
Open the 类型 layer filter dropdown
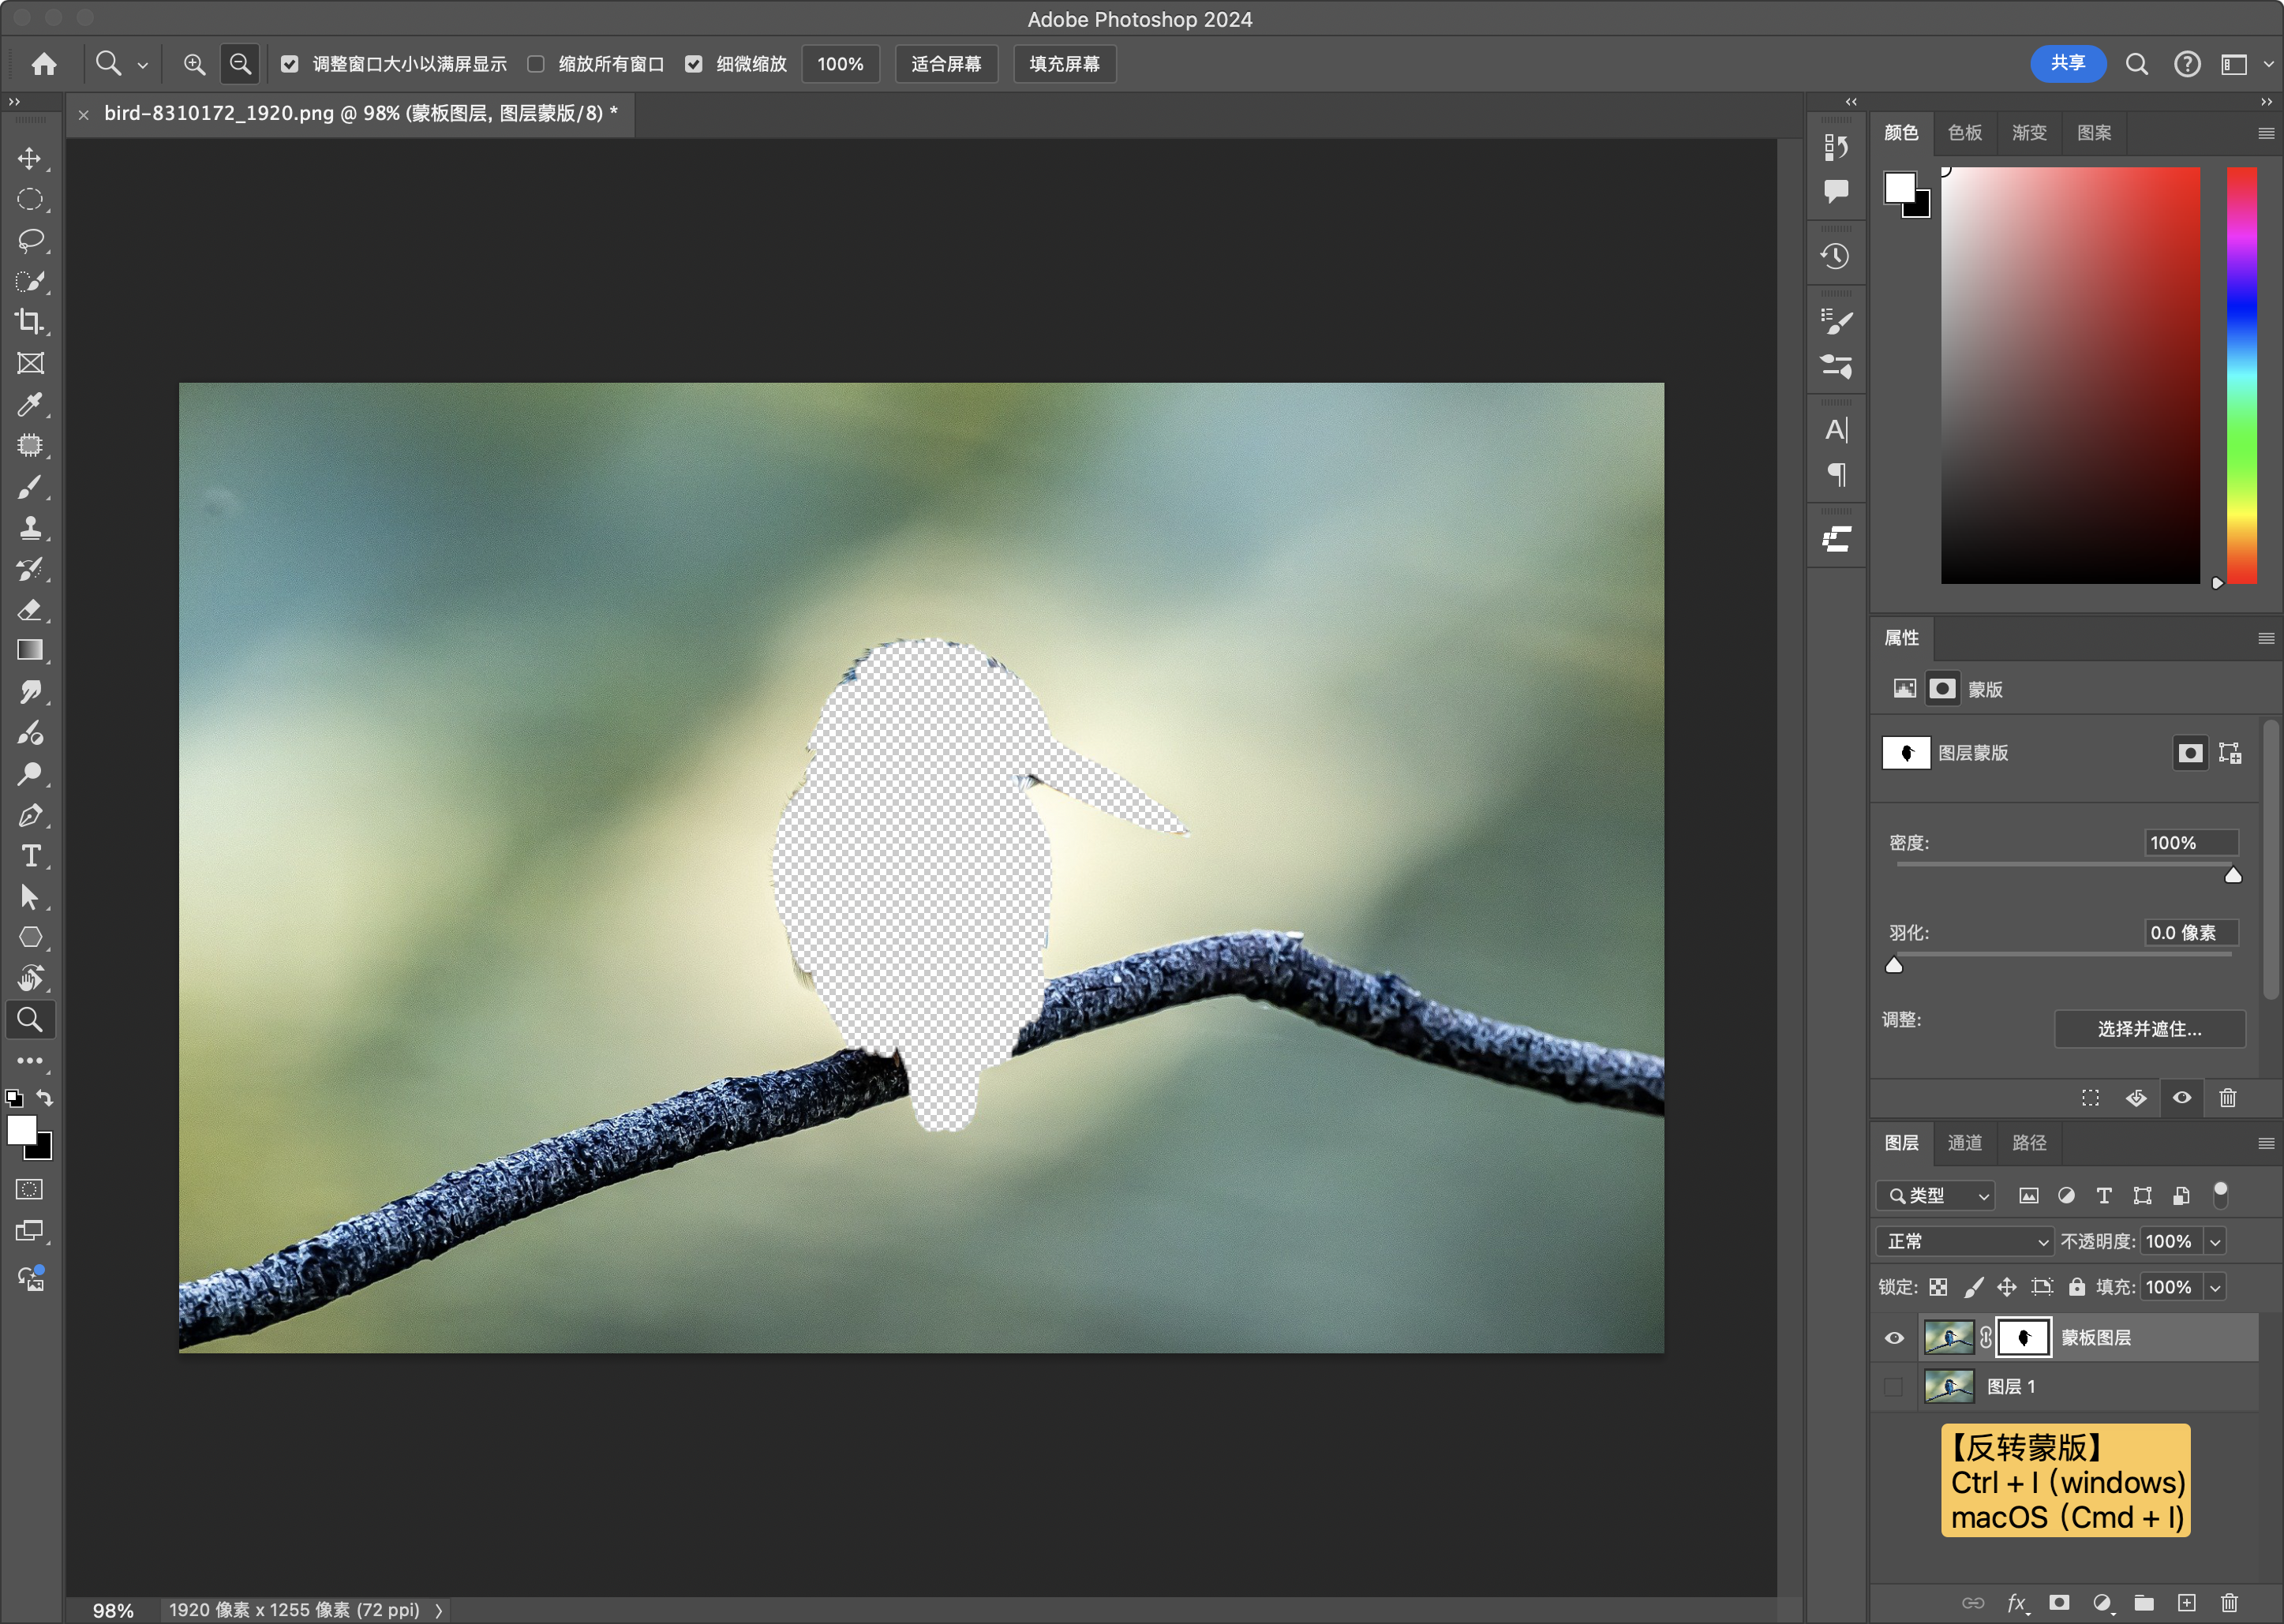[x=1935, y=1196]
